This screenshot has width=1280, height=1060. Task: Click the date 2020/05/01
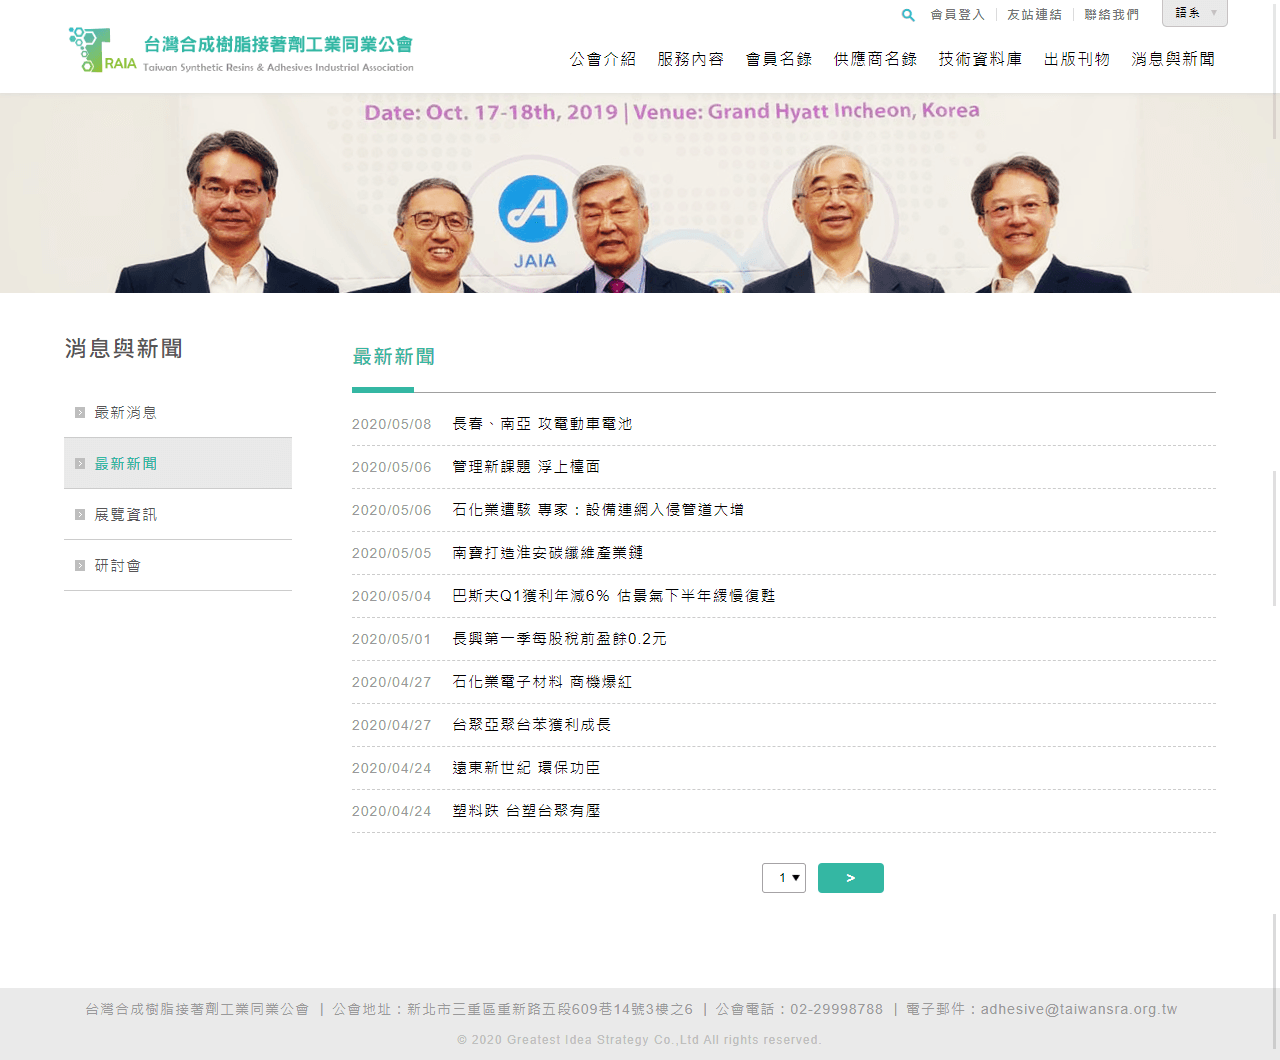[x=392, y=639]
